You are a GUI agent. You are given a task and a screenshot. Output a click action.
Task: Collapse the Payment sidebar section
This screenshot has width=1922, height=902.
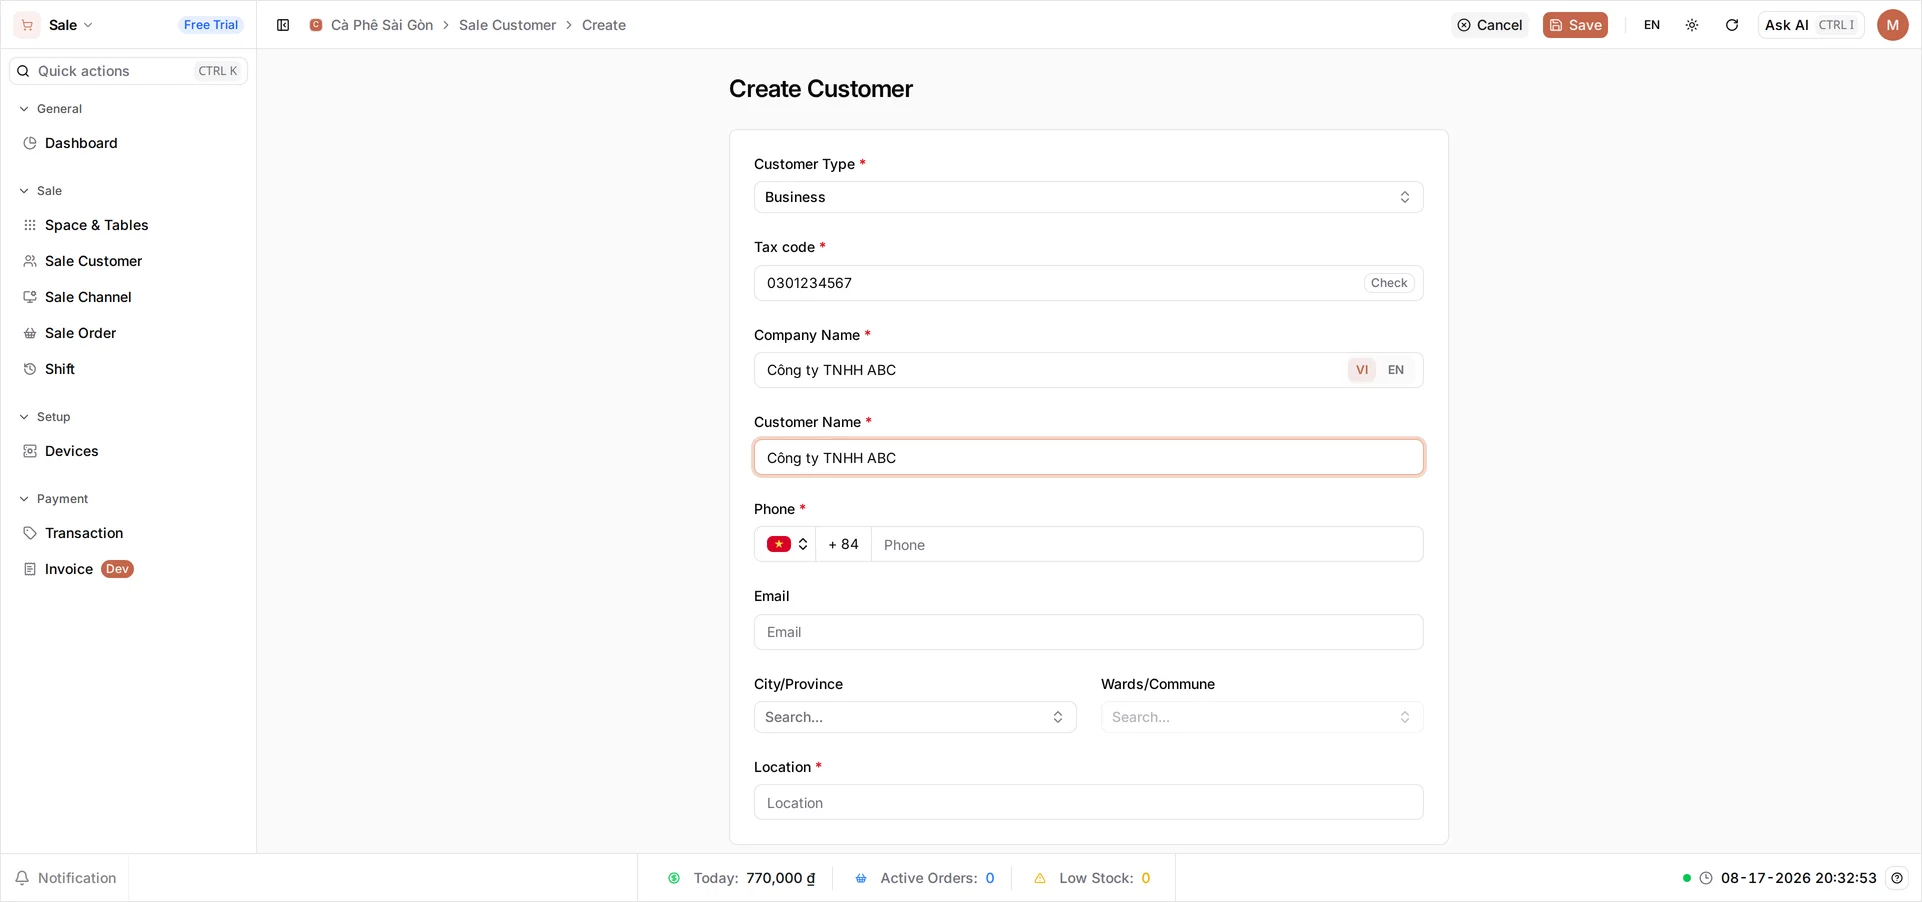[x=53, y=499]
